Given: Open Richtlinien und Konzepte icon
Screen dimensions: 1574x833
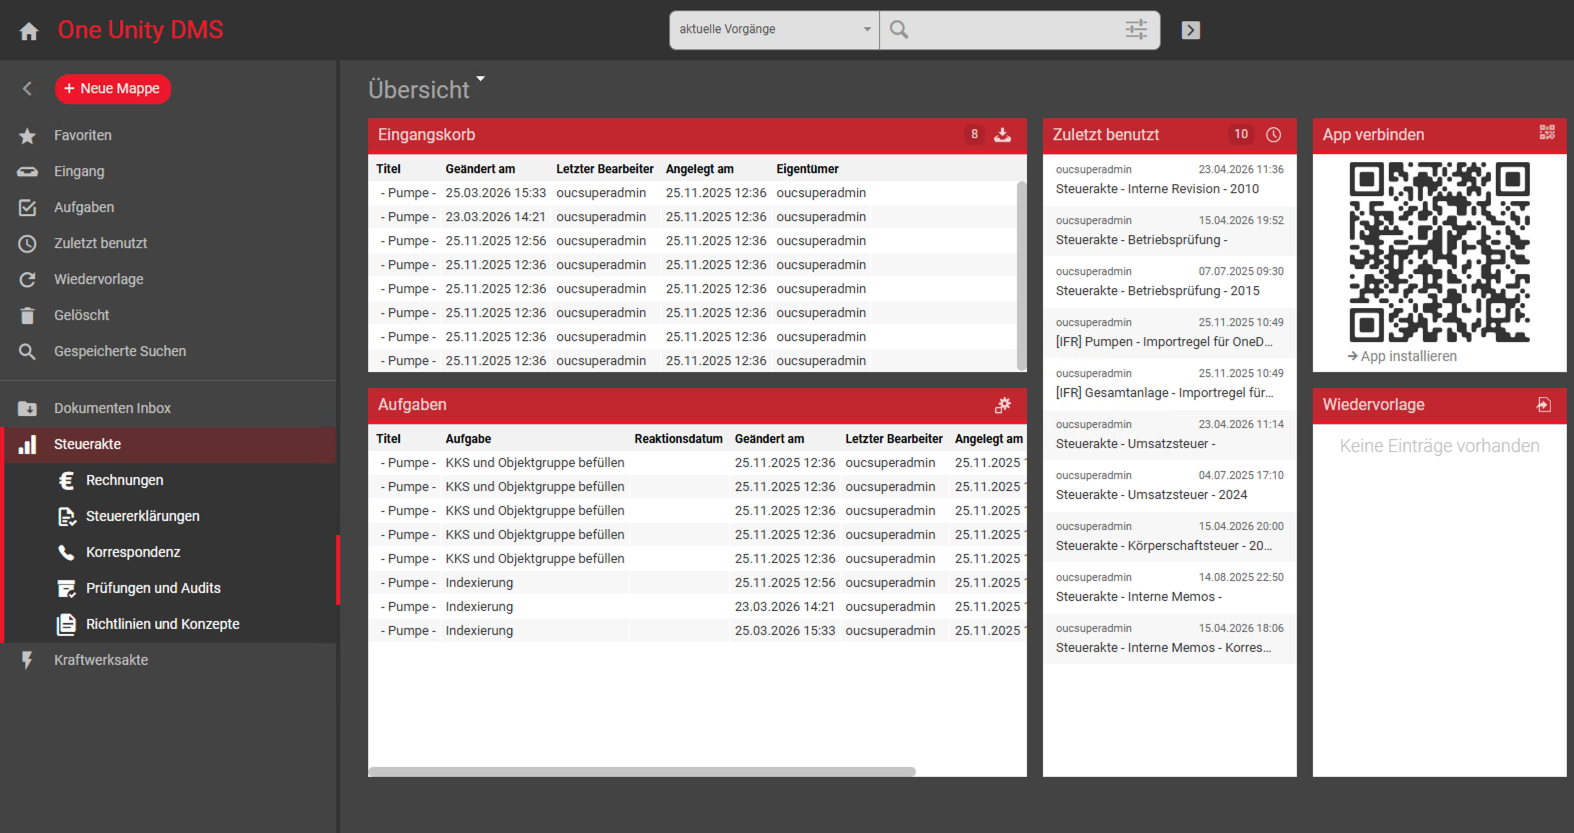Looking at the screenshot, I should point(67,625).
